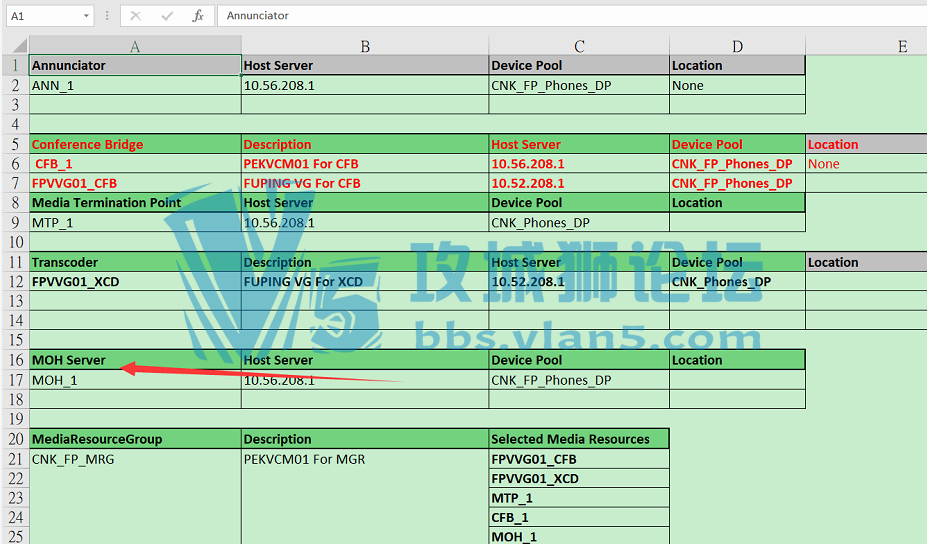Select column C header
Image resolution: width=927 pixels, height=544 pixels.
coord(579,46)
